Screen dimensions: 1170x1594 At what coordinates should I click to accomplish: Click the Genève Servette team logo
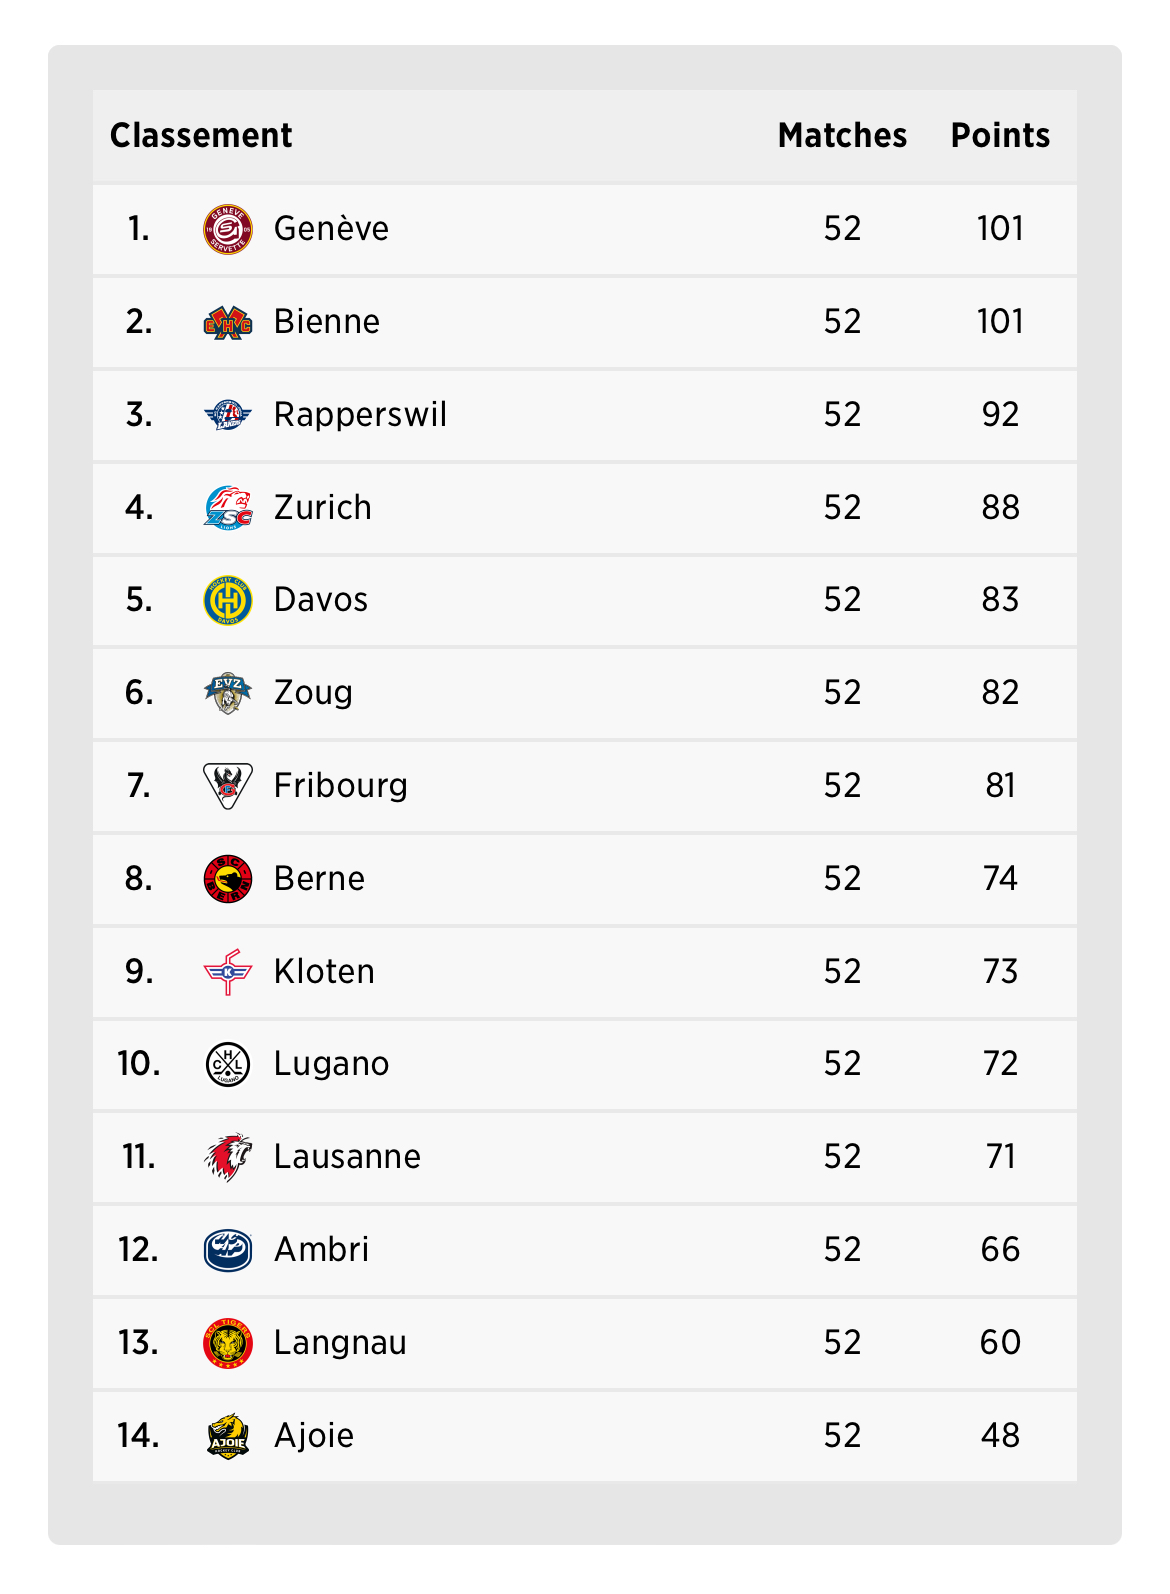click(x=227, y=229)
